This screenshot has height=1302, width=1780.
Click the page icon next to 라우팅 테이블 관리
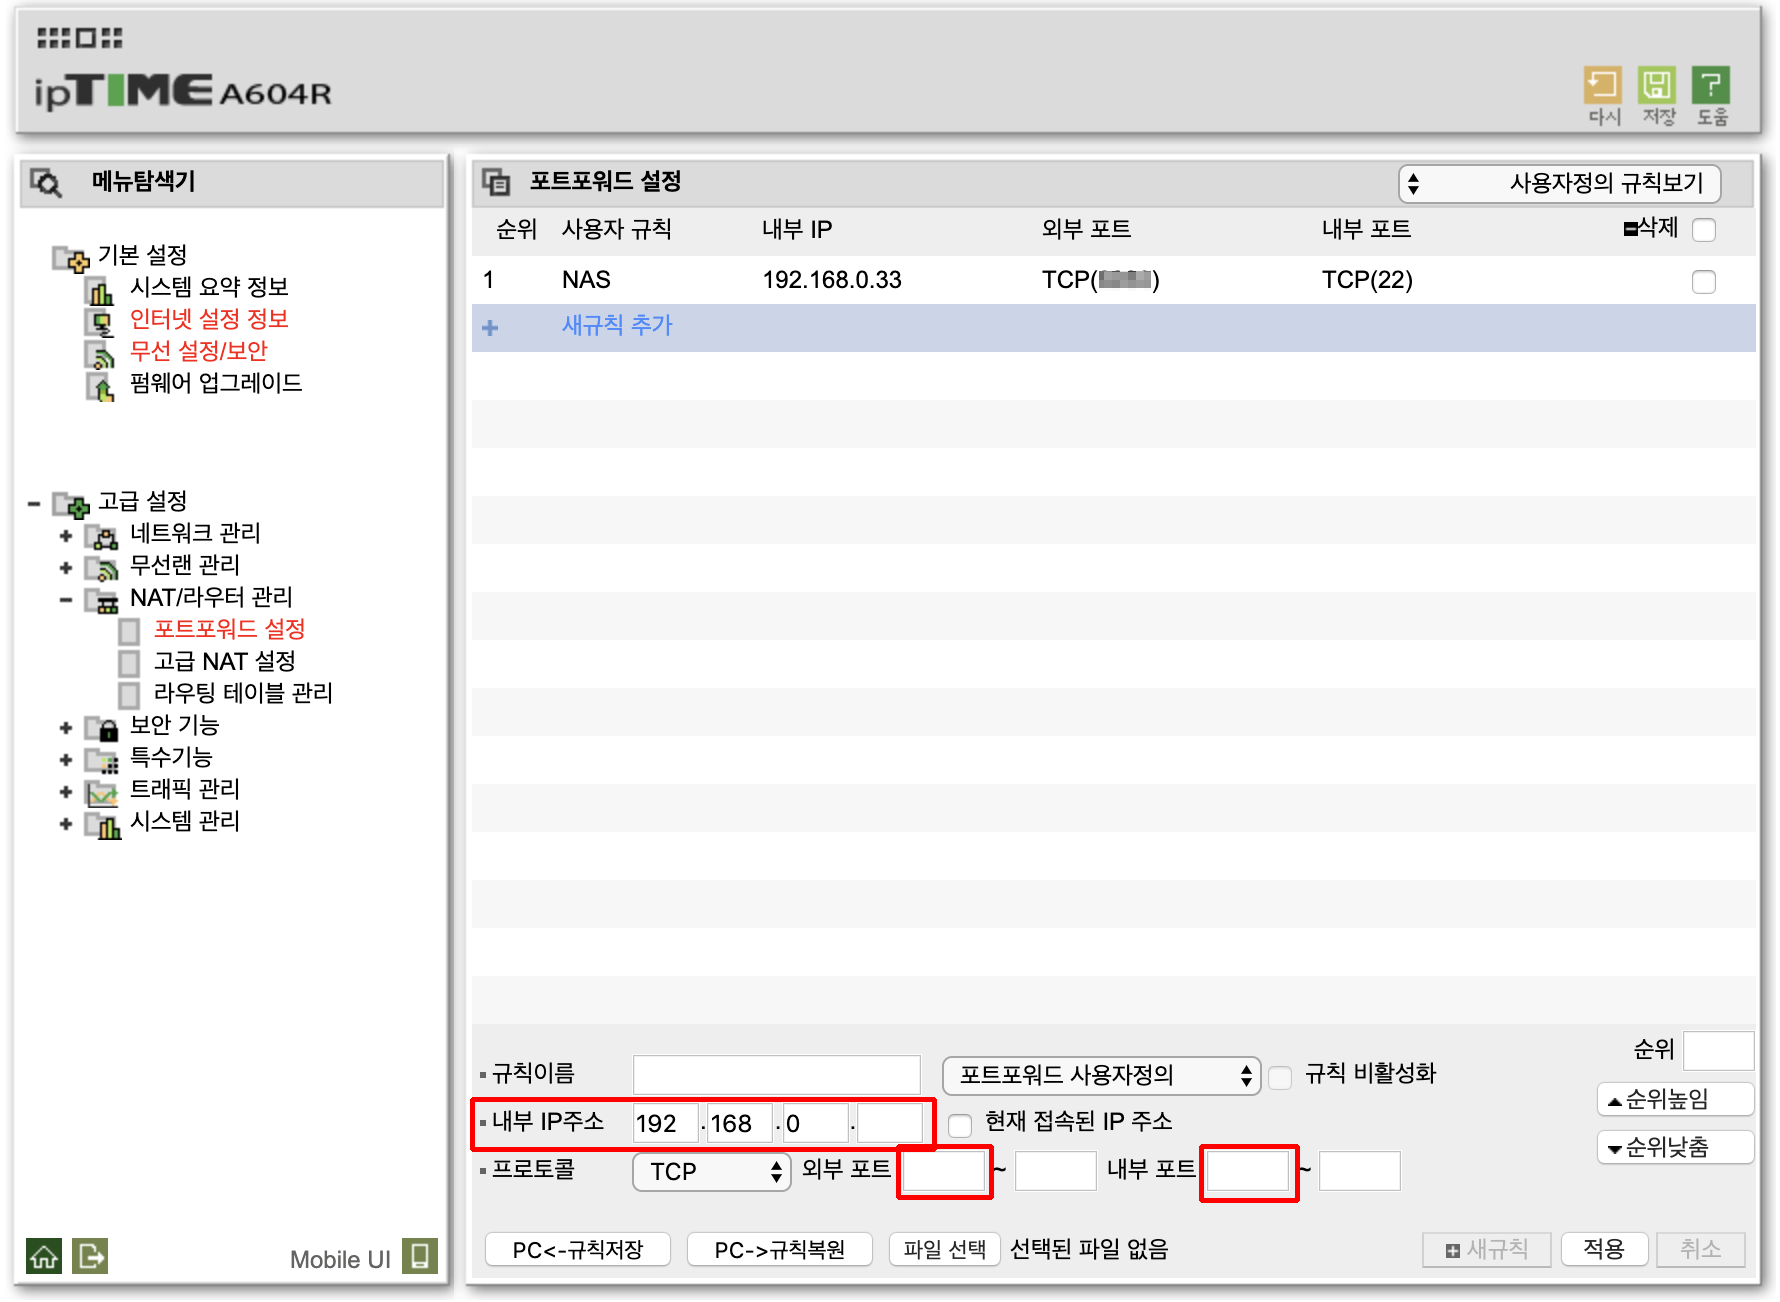point(129,695)
